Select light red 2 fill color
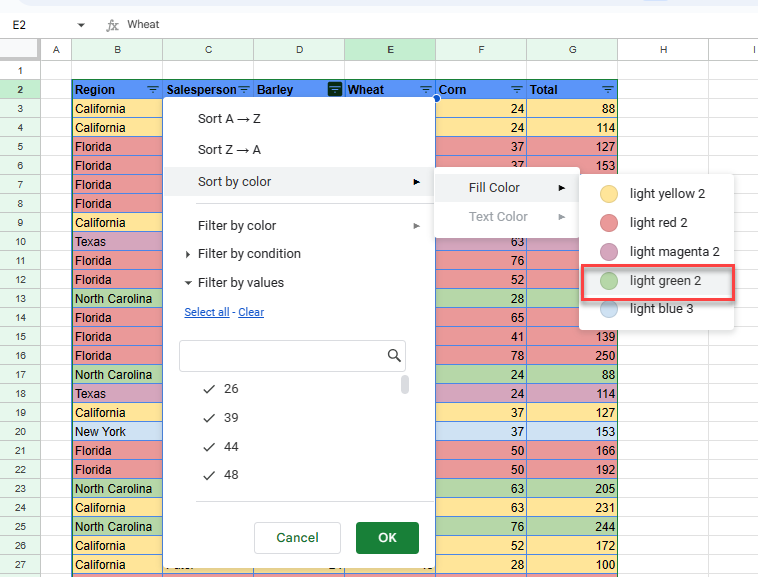758x577 pixels. 656,223
